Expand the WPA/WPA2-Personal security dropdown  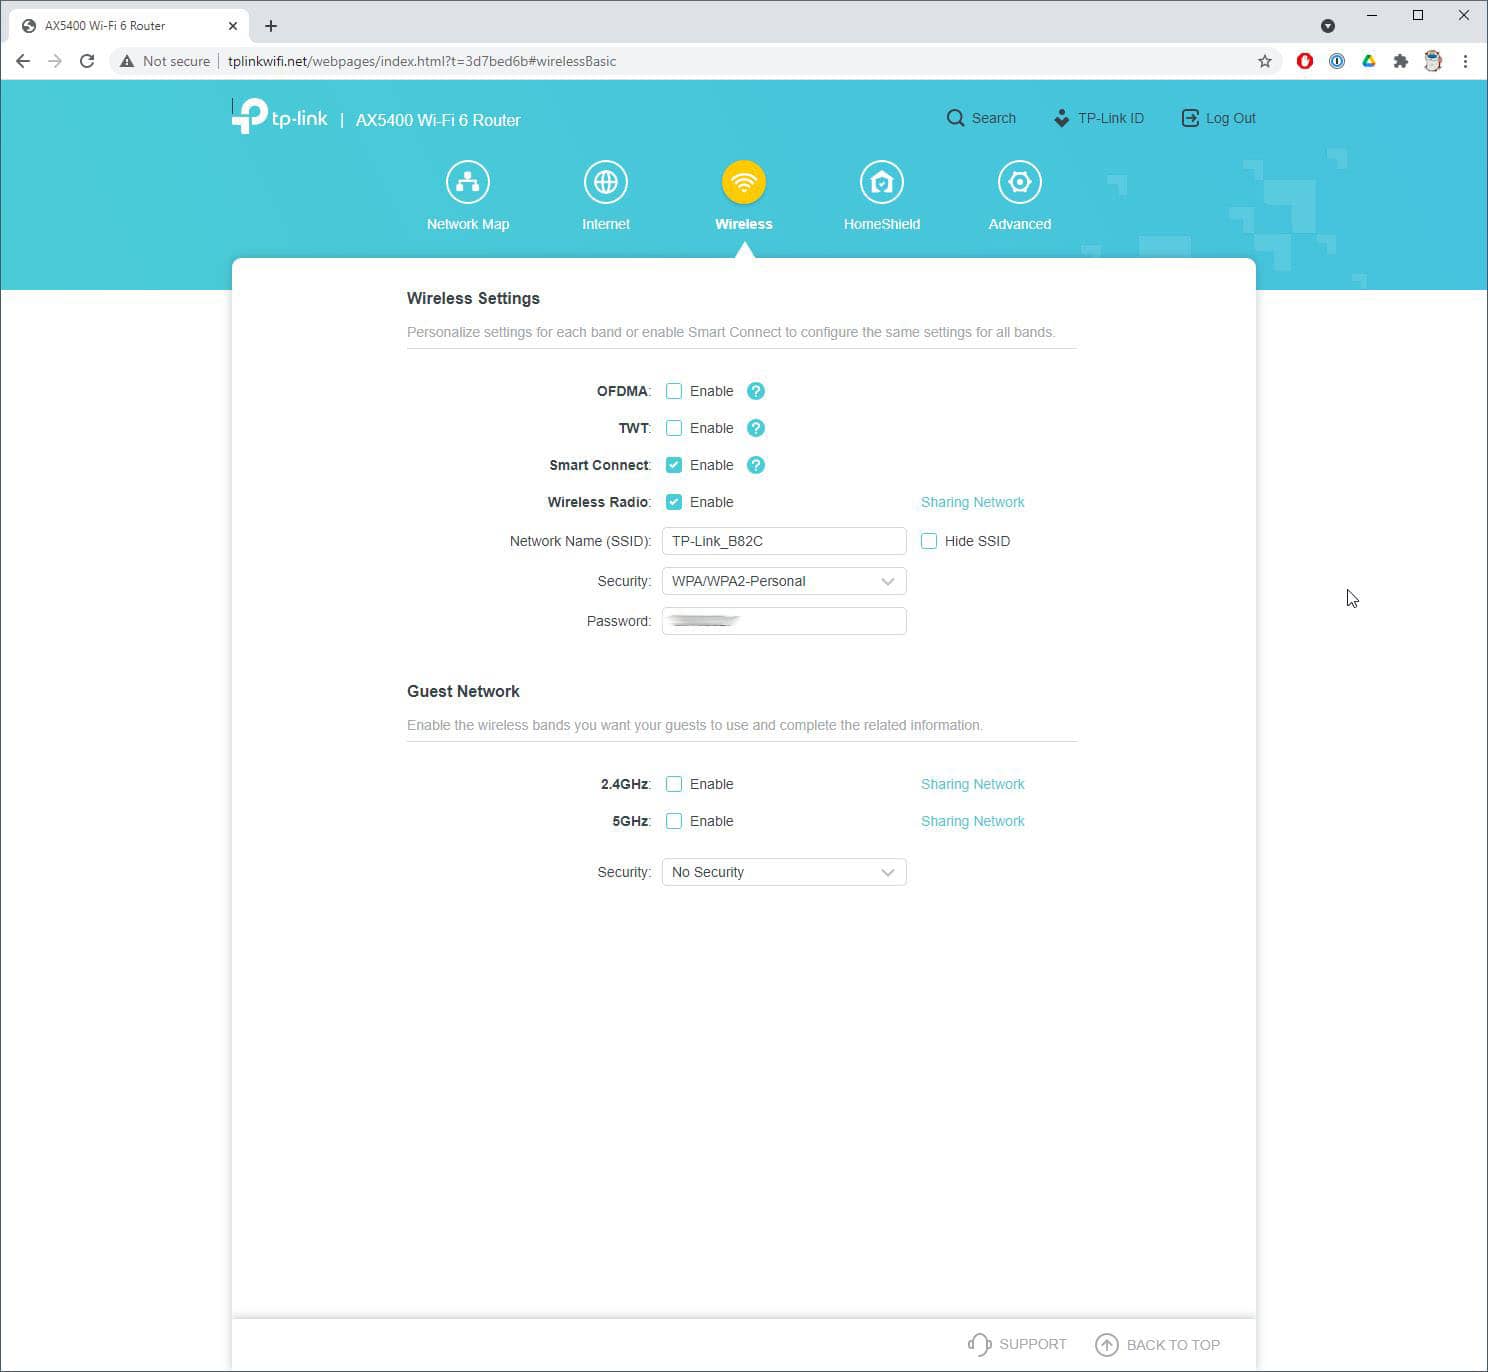784,581
